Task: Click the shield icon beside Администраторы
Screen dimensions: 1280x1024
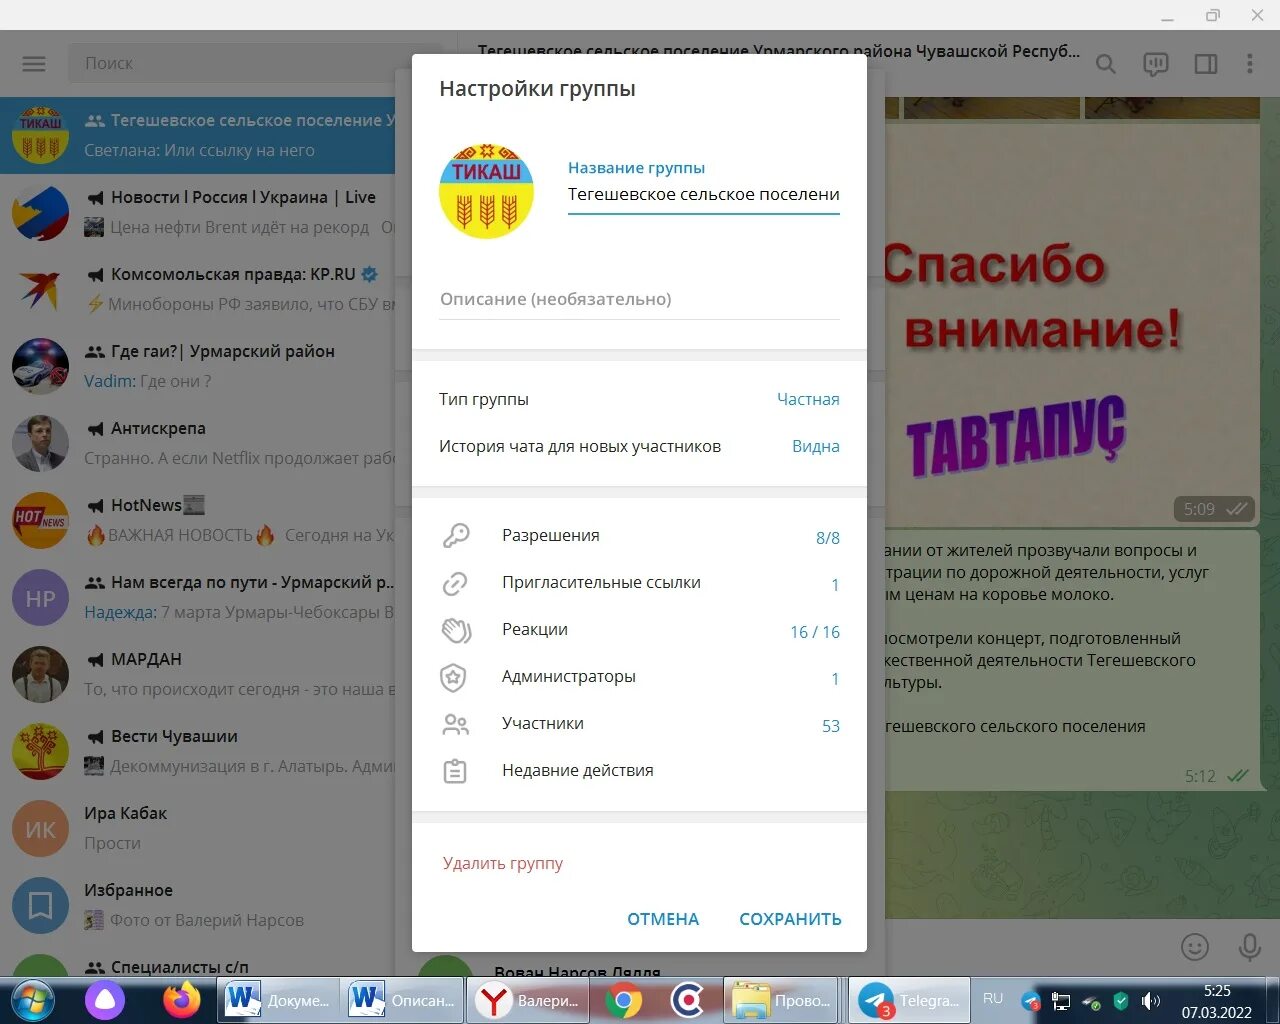Action: [x=454, y=677]
